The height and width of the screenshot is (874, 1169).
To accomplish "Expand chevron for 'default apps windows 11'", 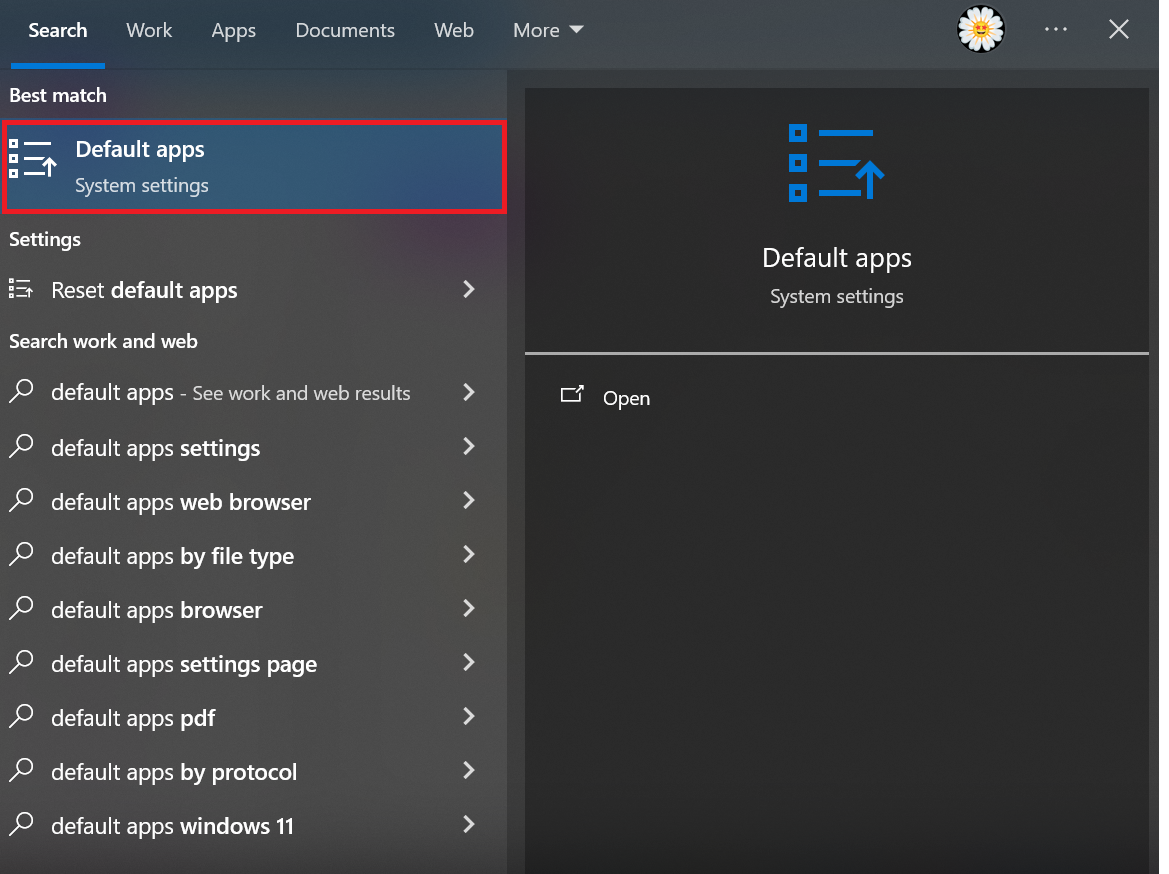I will pos(468,825).
